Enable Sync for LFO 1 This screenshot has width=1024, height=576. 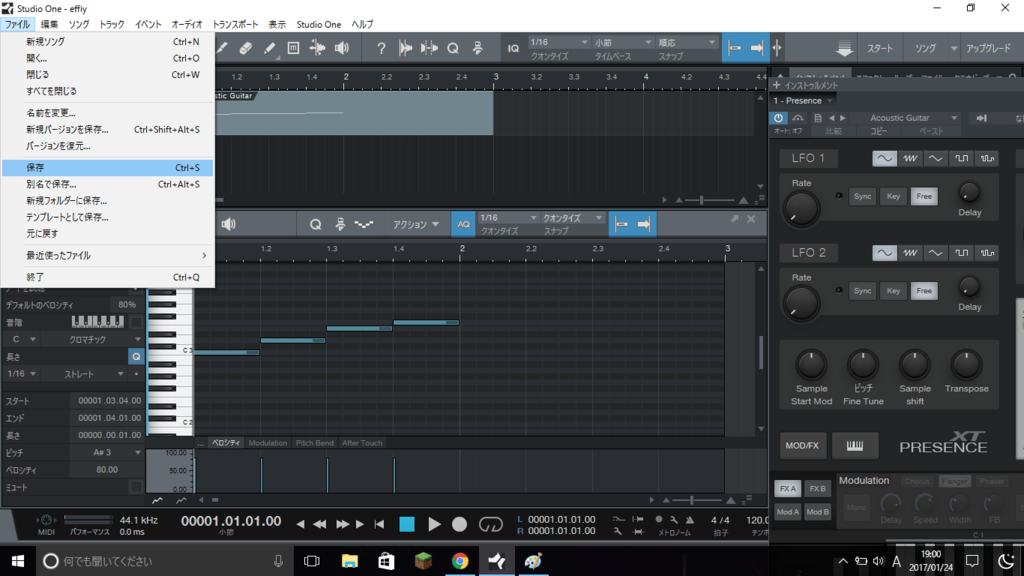862,196
